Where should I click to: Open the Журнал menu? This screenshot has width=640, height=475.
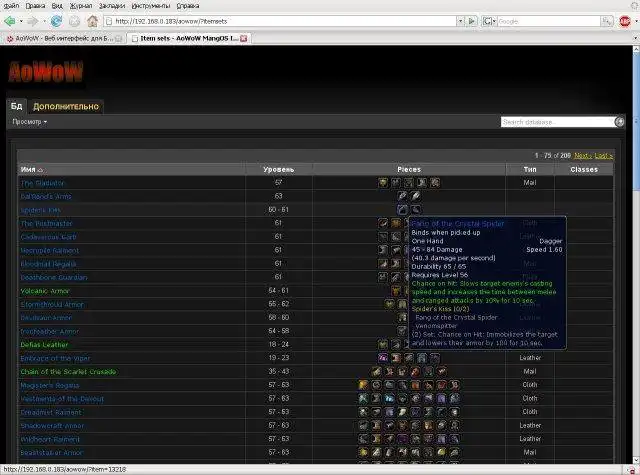pyautogui.click(x=80, y=6)
